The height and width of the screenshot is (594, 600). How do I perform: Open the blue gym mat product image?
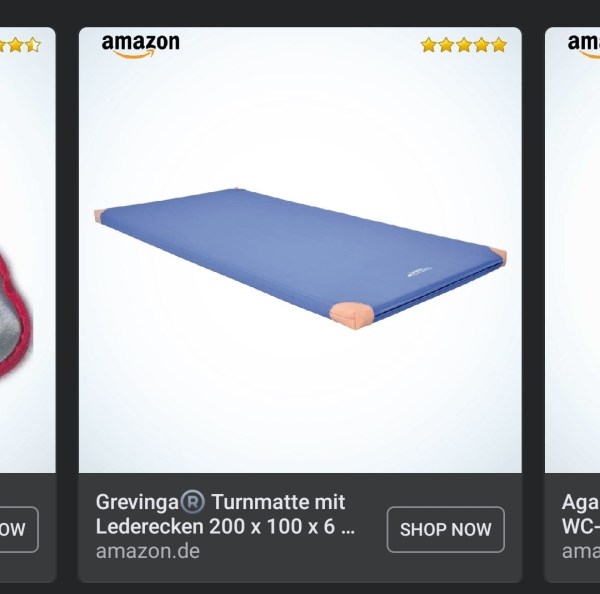300,258
